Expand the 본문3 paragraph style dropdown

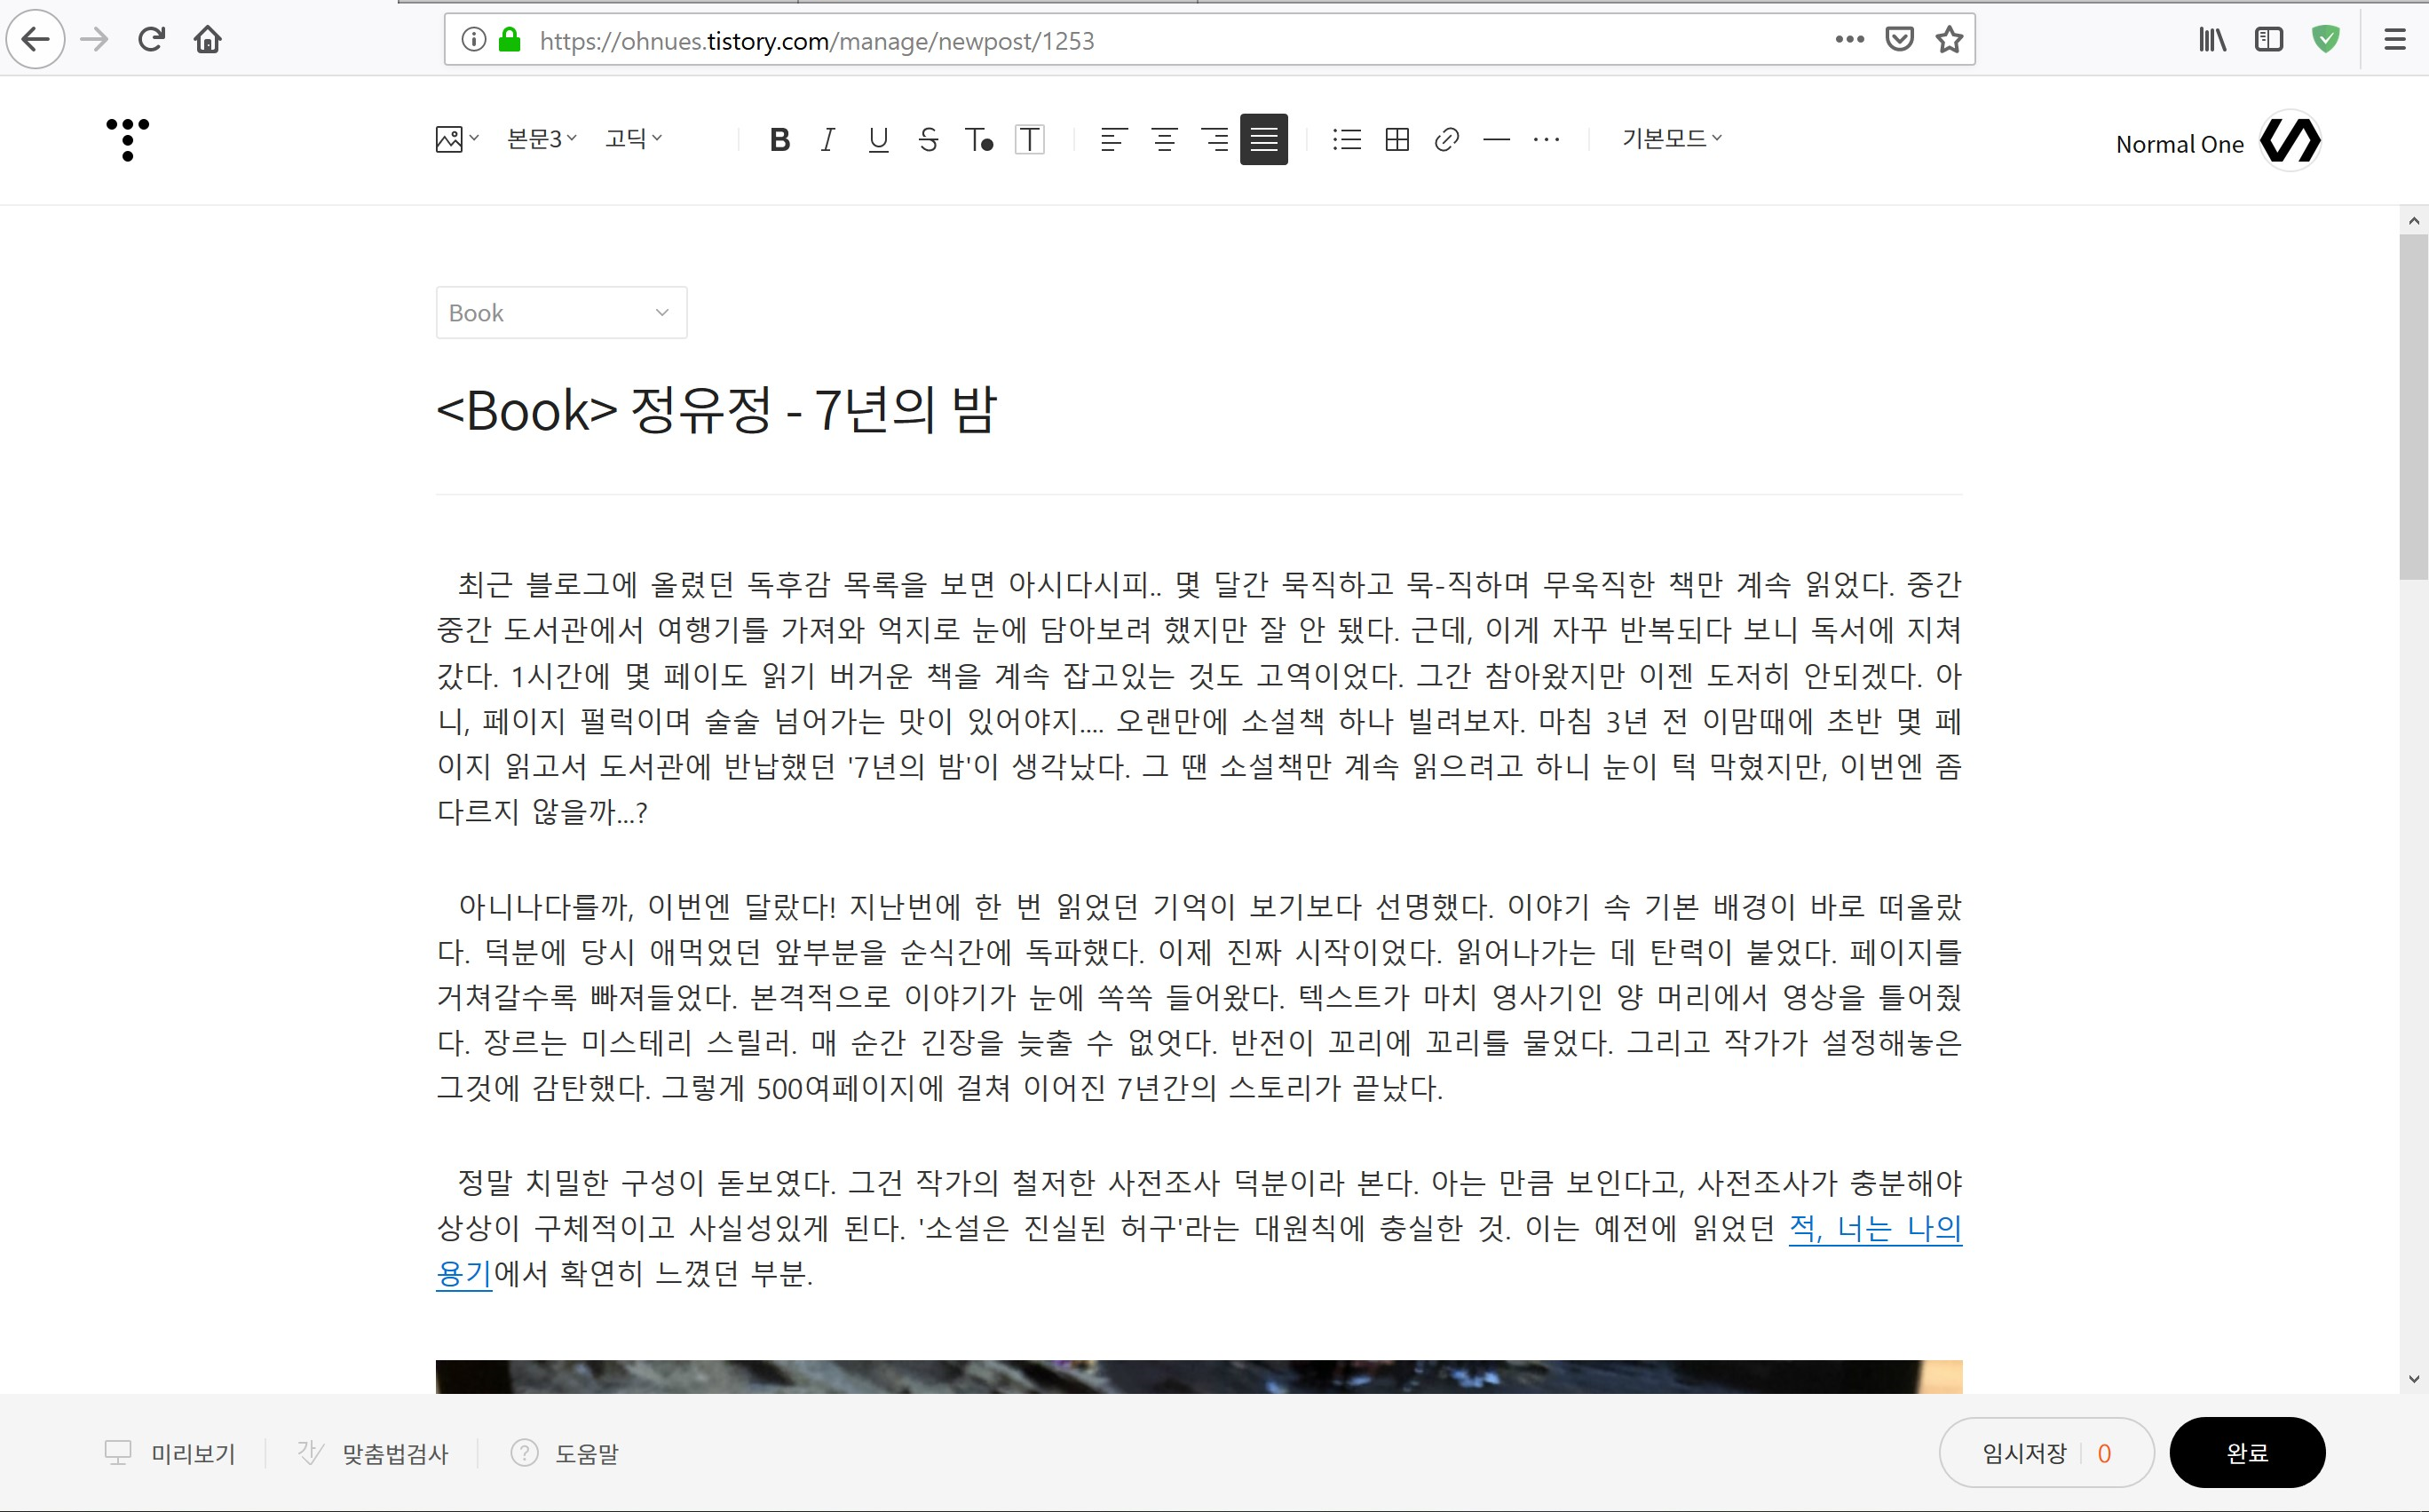click(x=541, y=139)
